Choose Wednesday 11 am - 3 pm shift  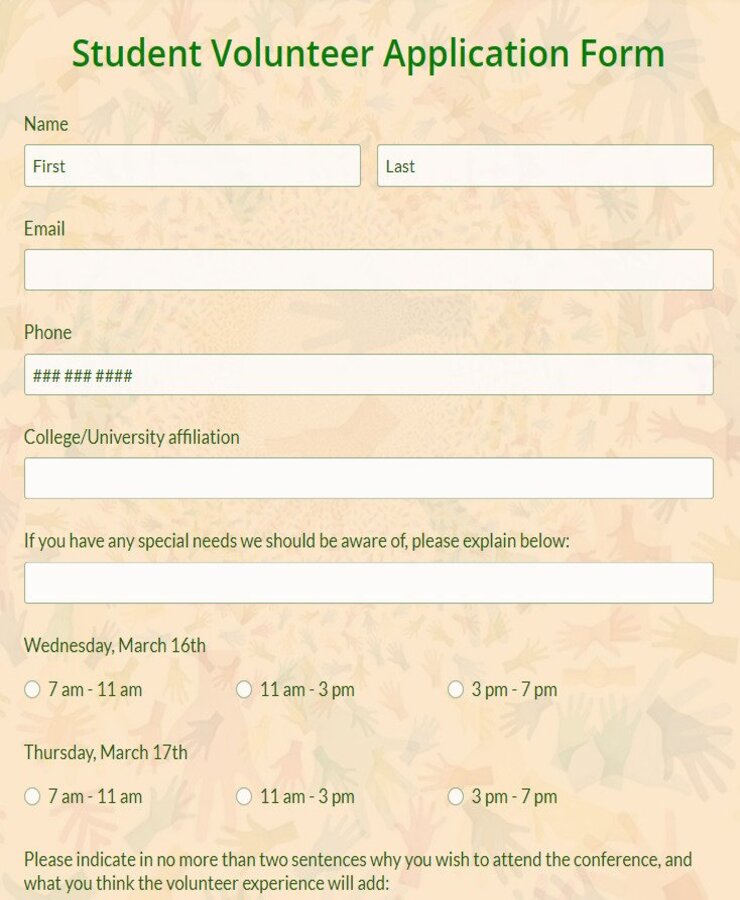point(244,689)
